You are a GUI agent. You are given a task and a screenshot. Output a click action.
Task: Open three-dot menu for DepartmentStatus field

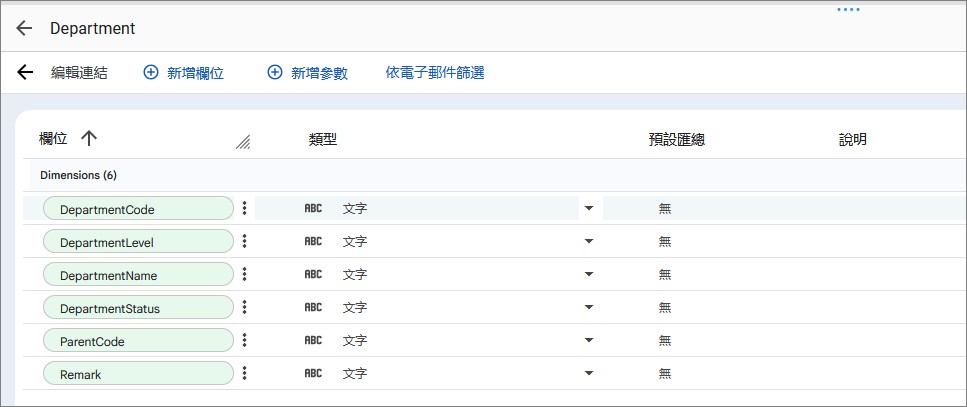click(245, 307)
